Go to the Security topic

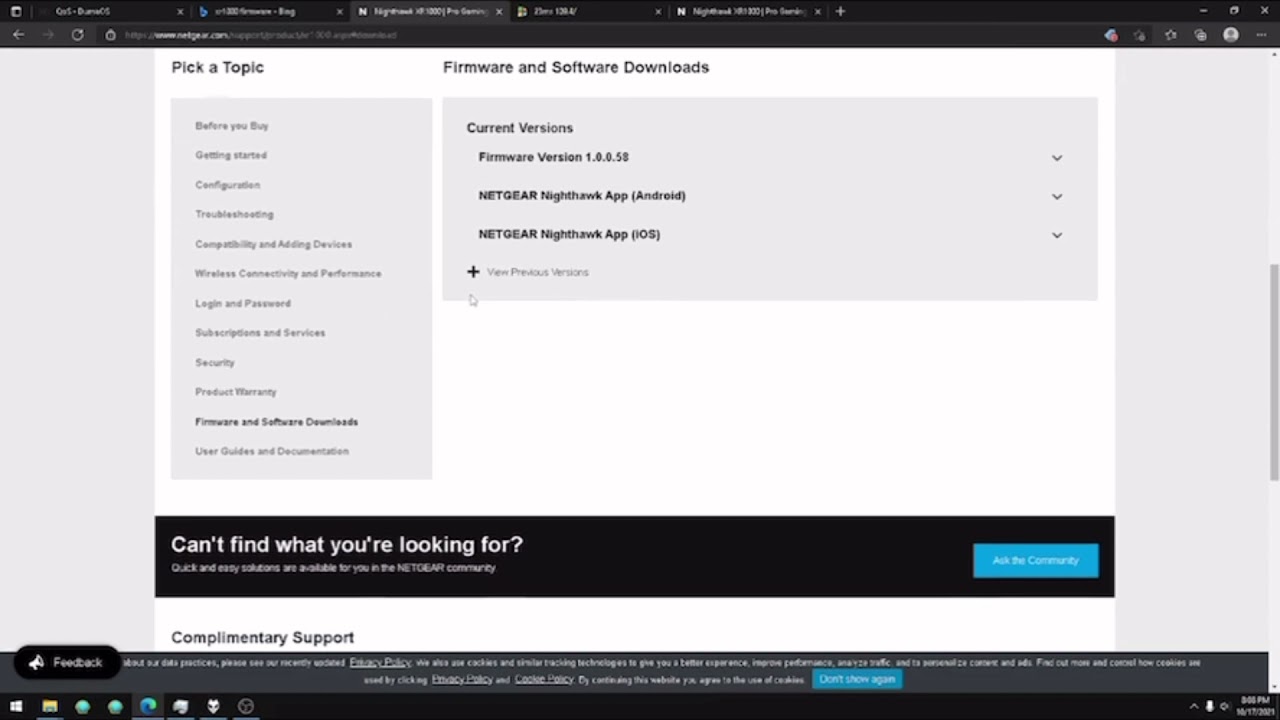215,362
